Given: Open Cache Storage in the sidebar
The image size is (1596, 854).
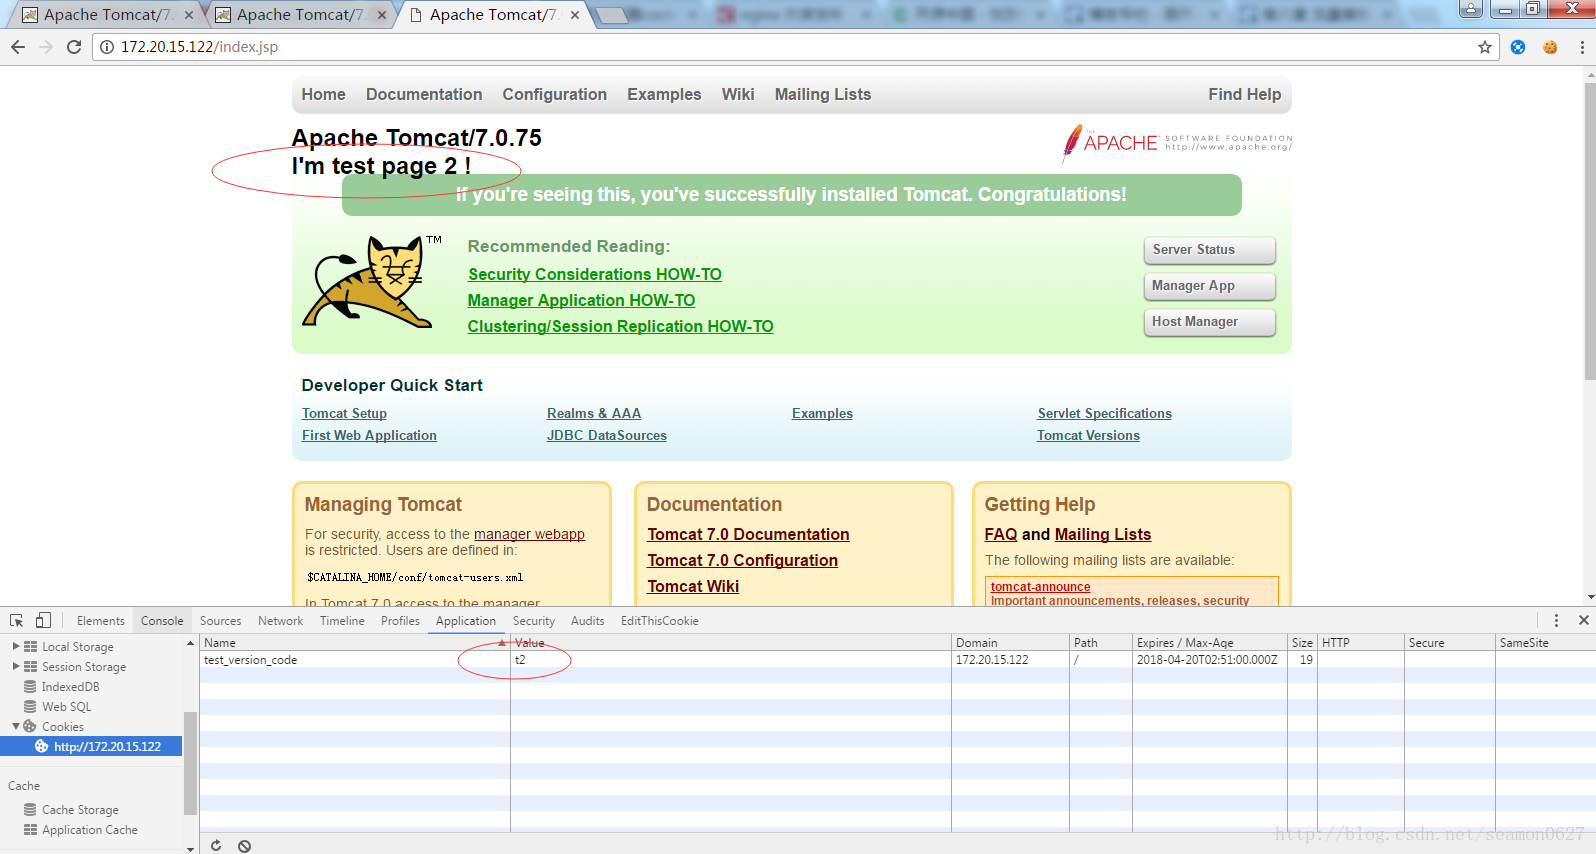Looking at the screenshot, I should [80, 810].
